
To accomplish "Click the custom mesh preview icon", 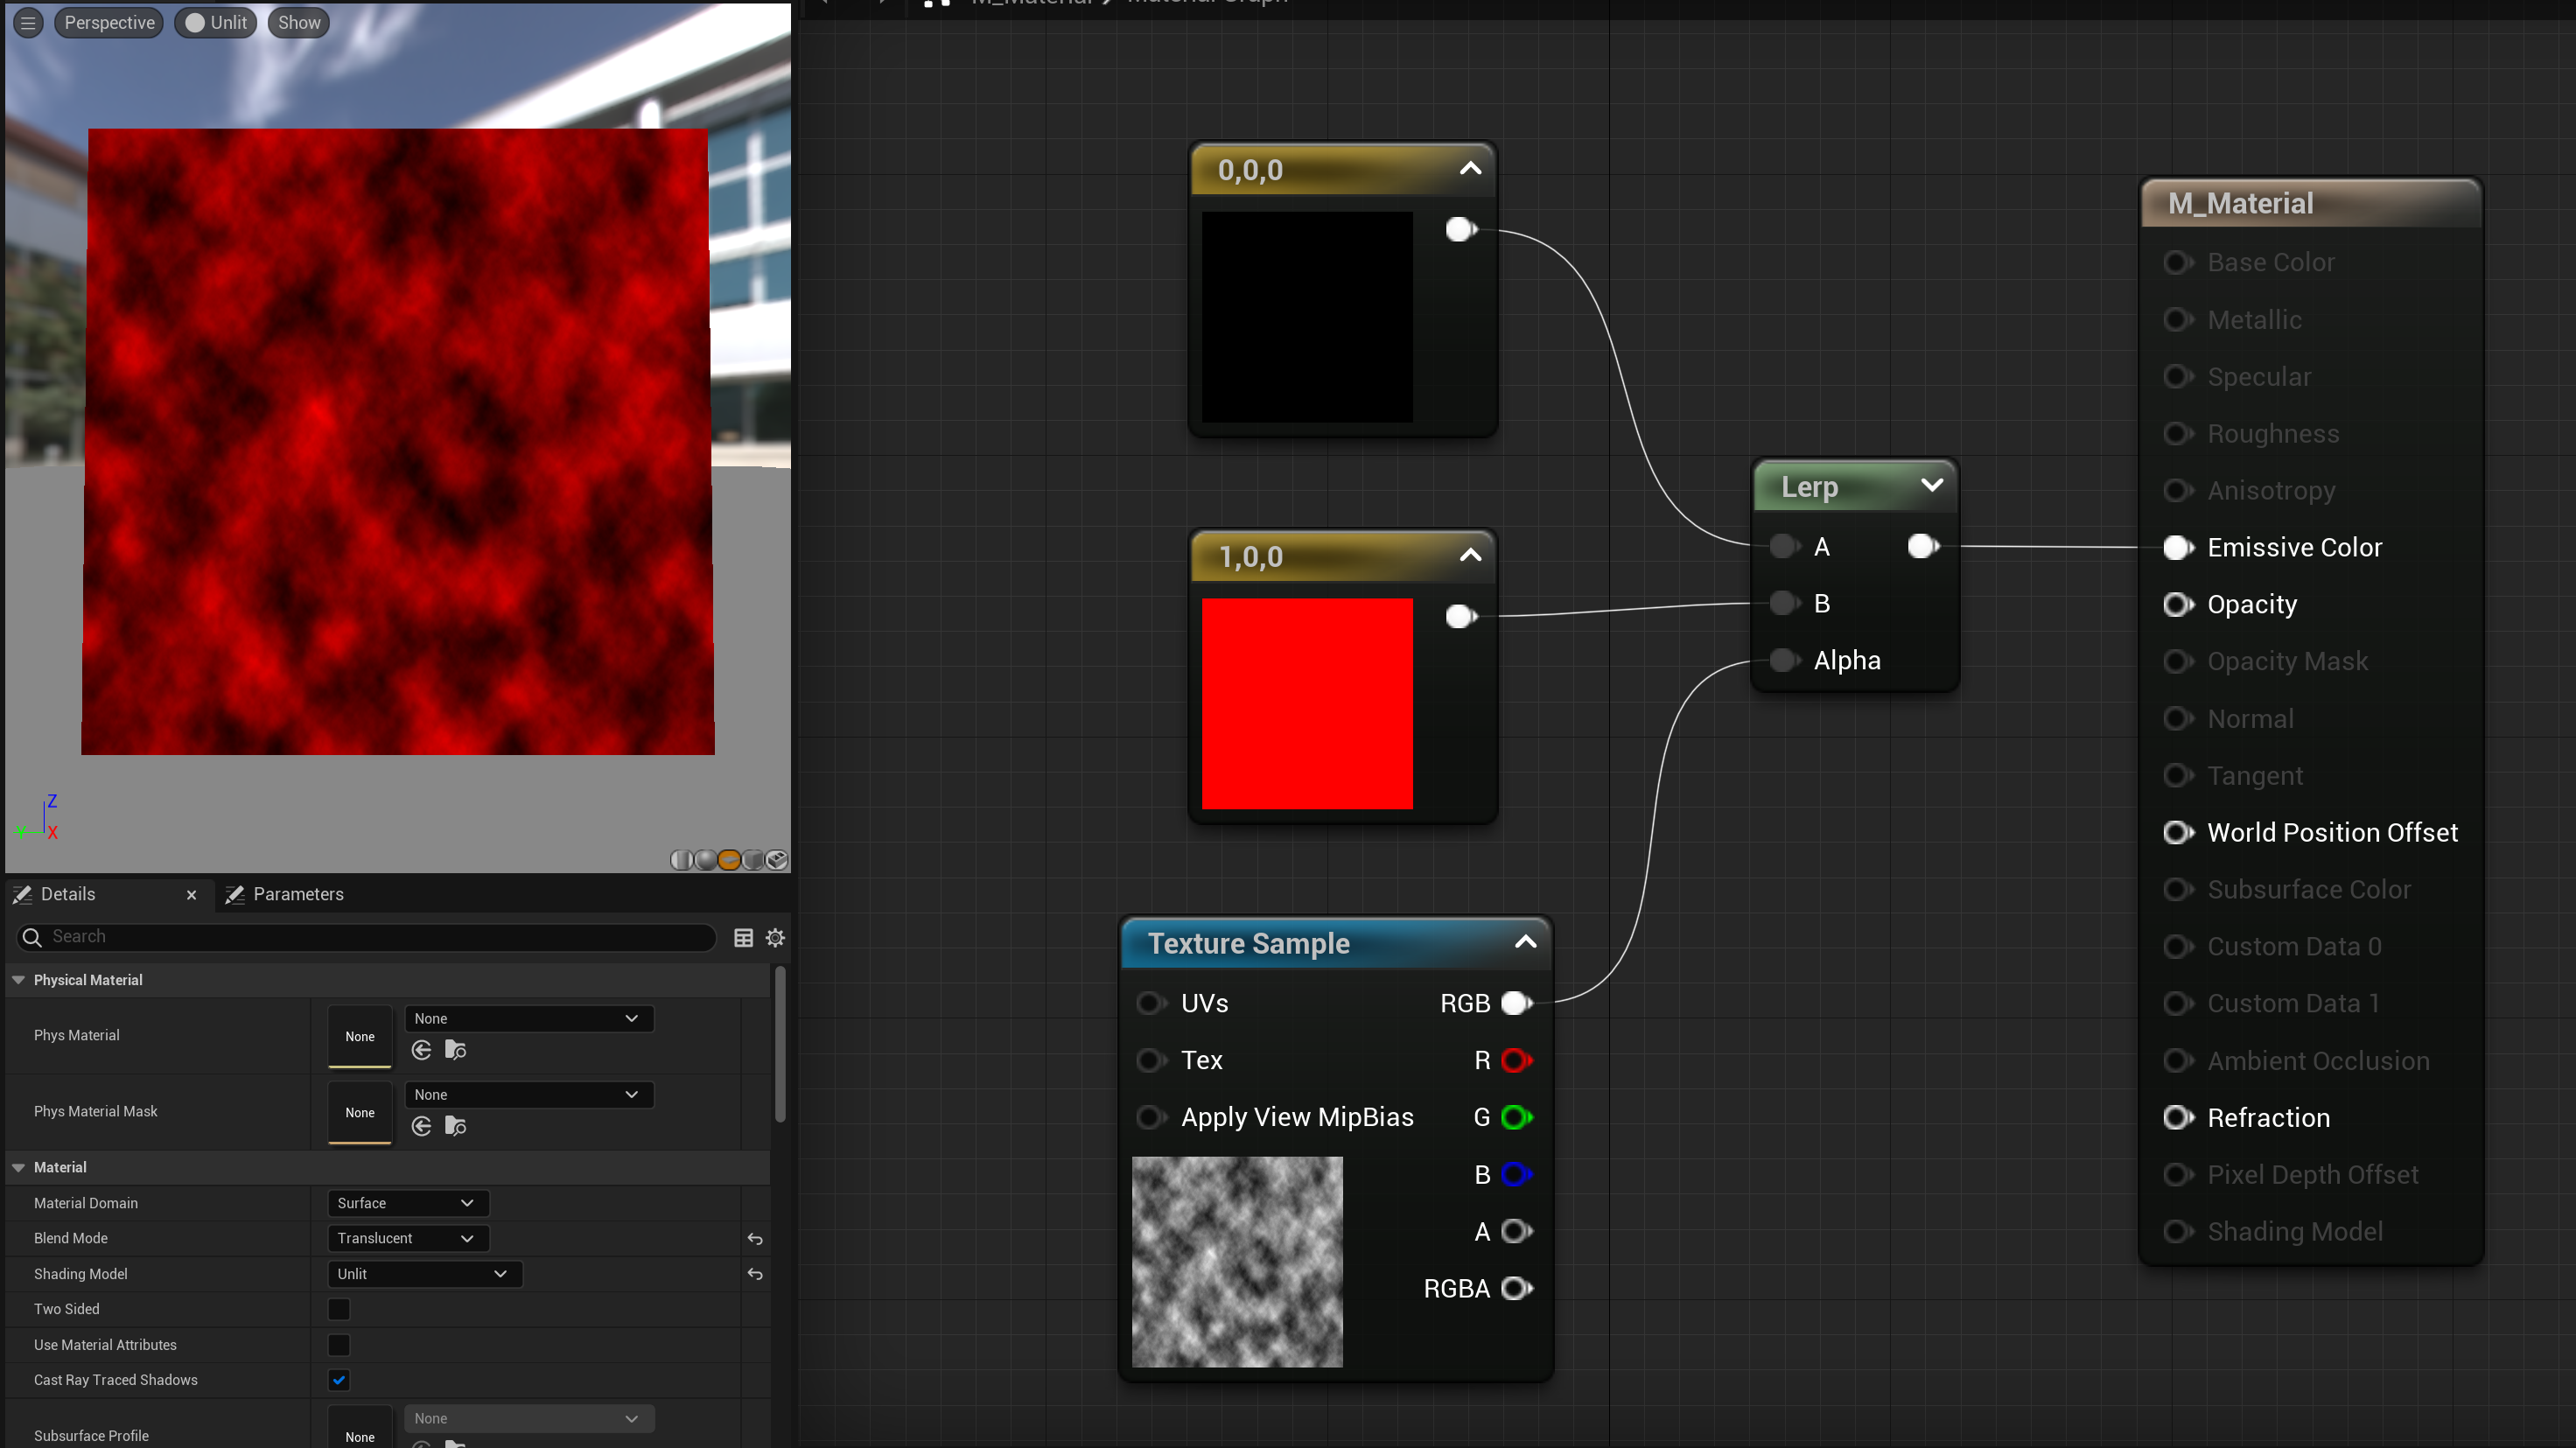I will coord(777,860).
